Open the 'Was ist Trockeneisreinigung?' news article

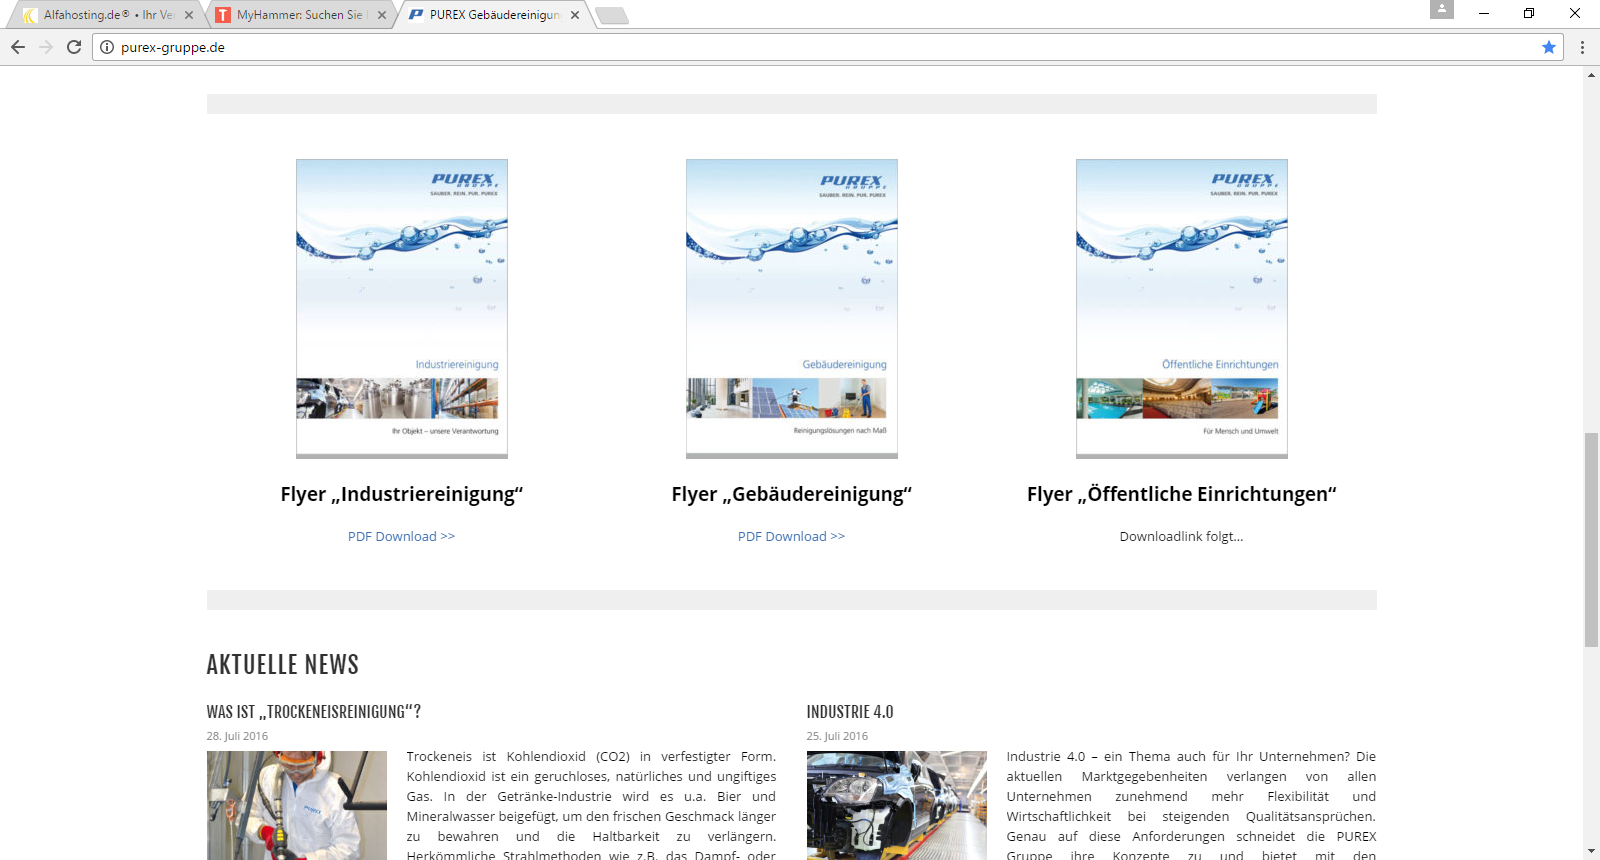[x=314, y=712]
